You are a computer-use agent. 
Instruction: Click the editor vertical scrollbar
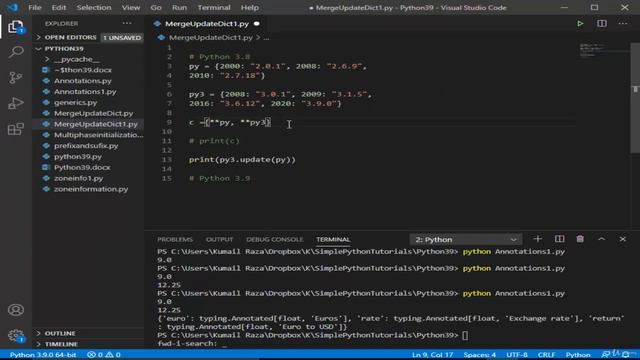point(636,98)
